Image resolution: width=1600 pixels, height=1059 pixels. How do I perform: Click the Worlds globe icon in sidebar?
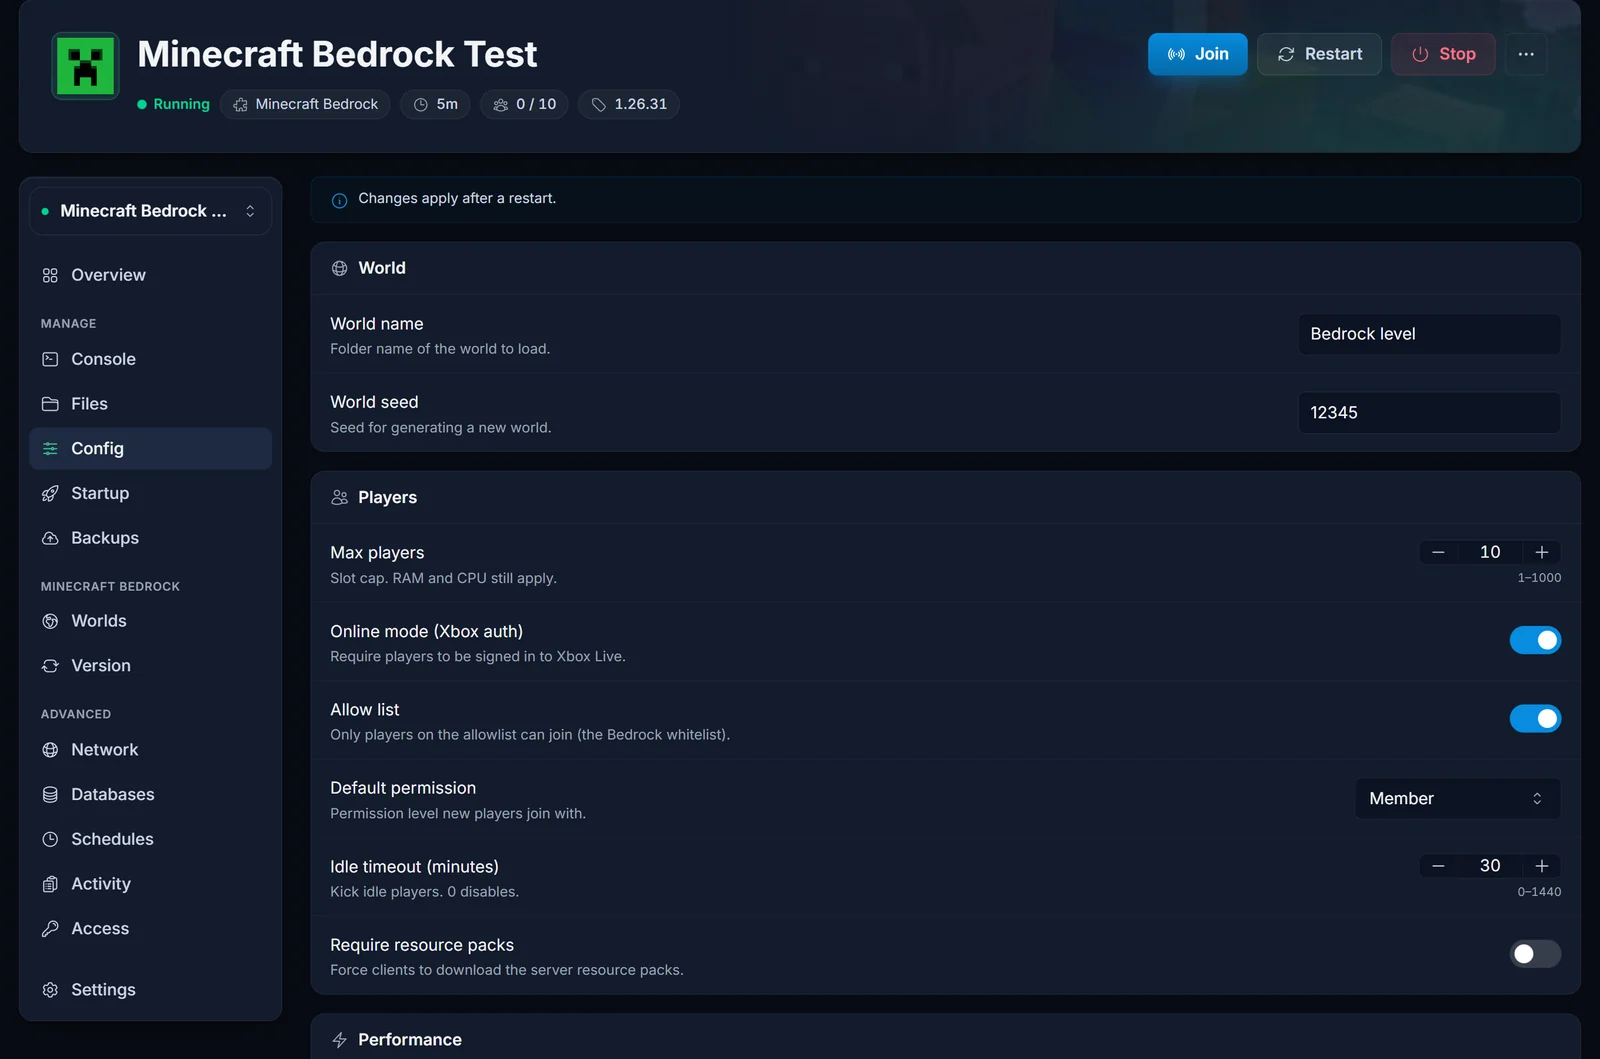pos(50,621)
